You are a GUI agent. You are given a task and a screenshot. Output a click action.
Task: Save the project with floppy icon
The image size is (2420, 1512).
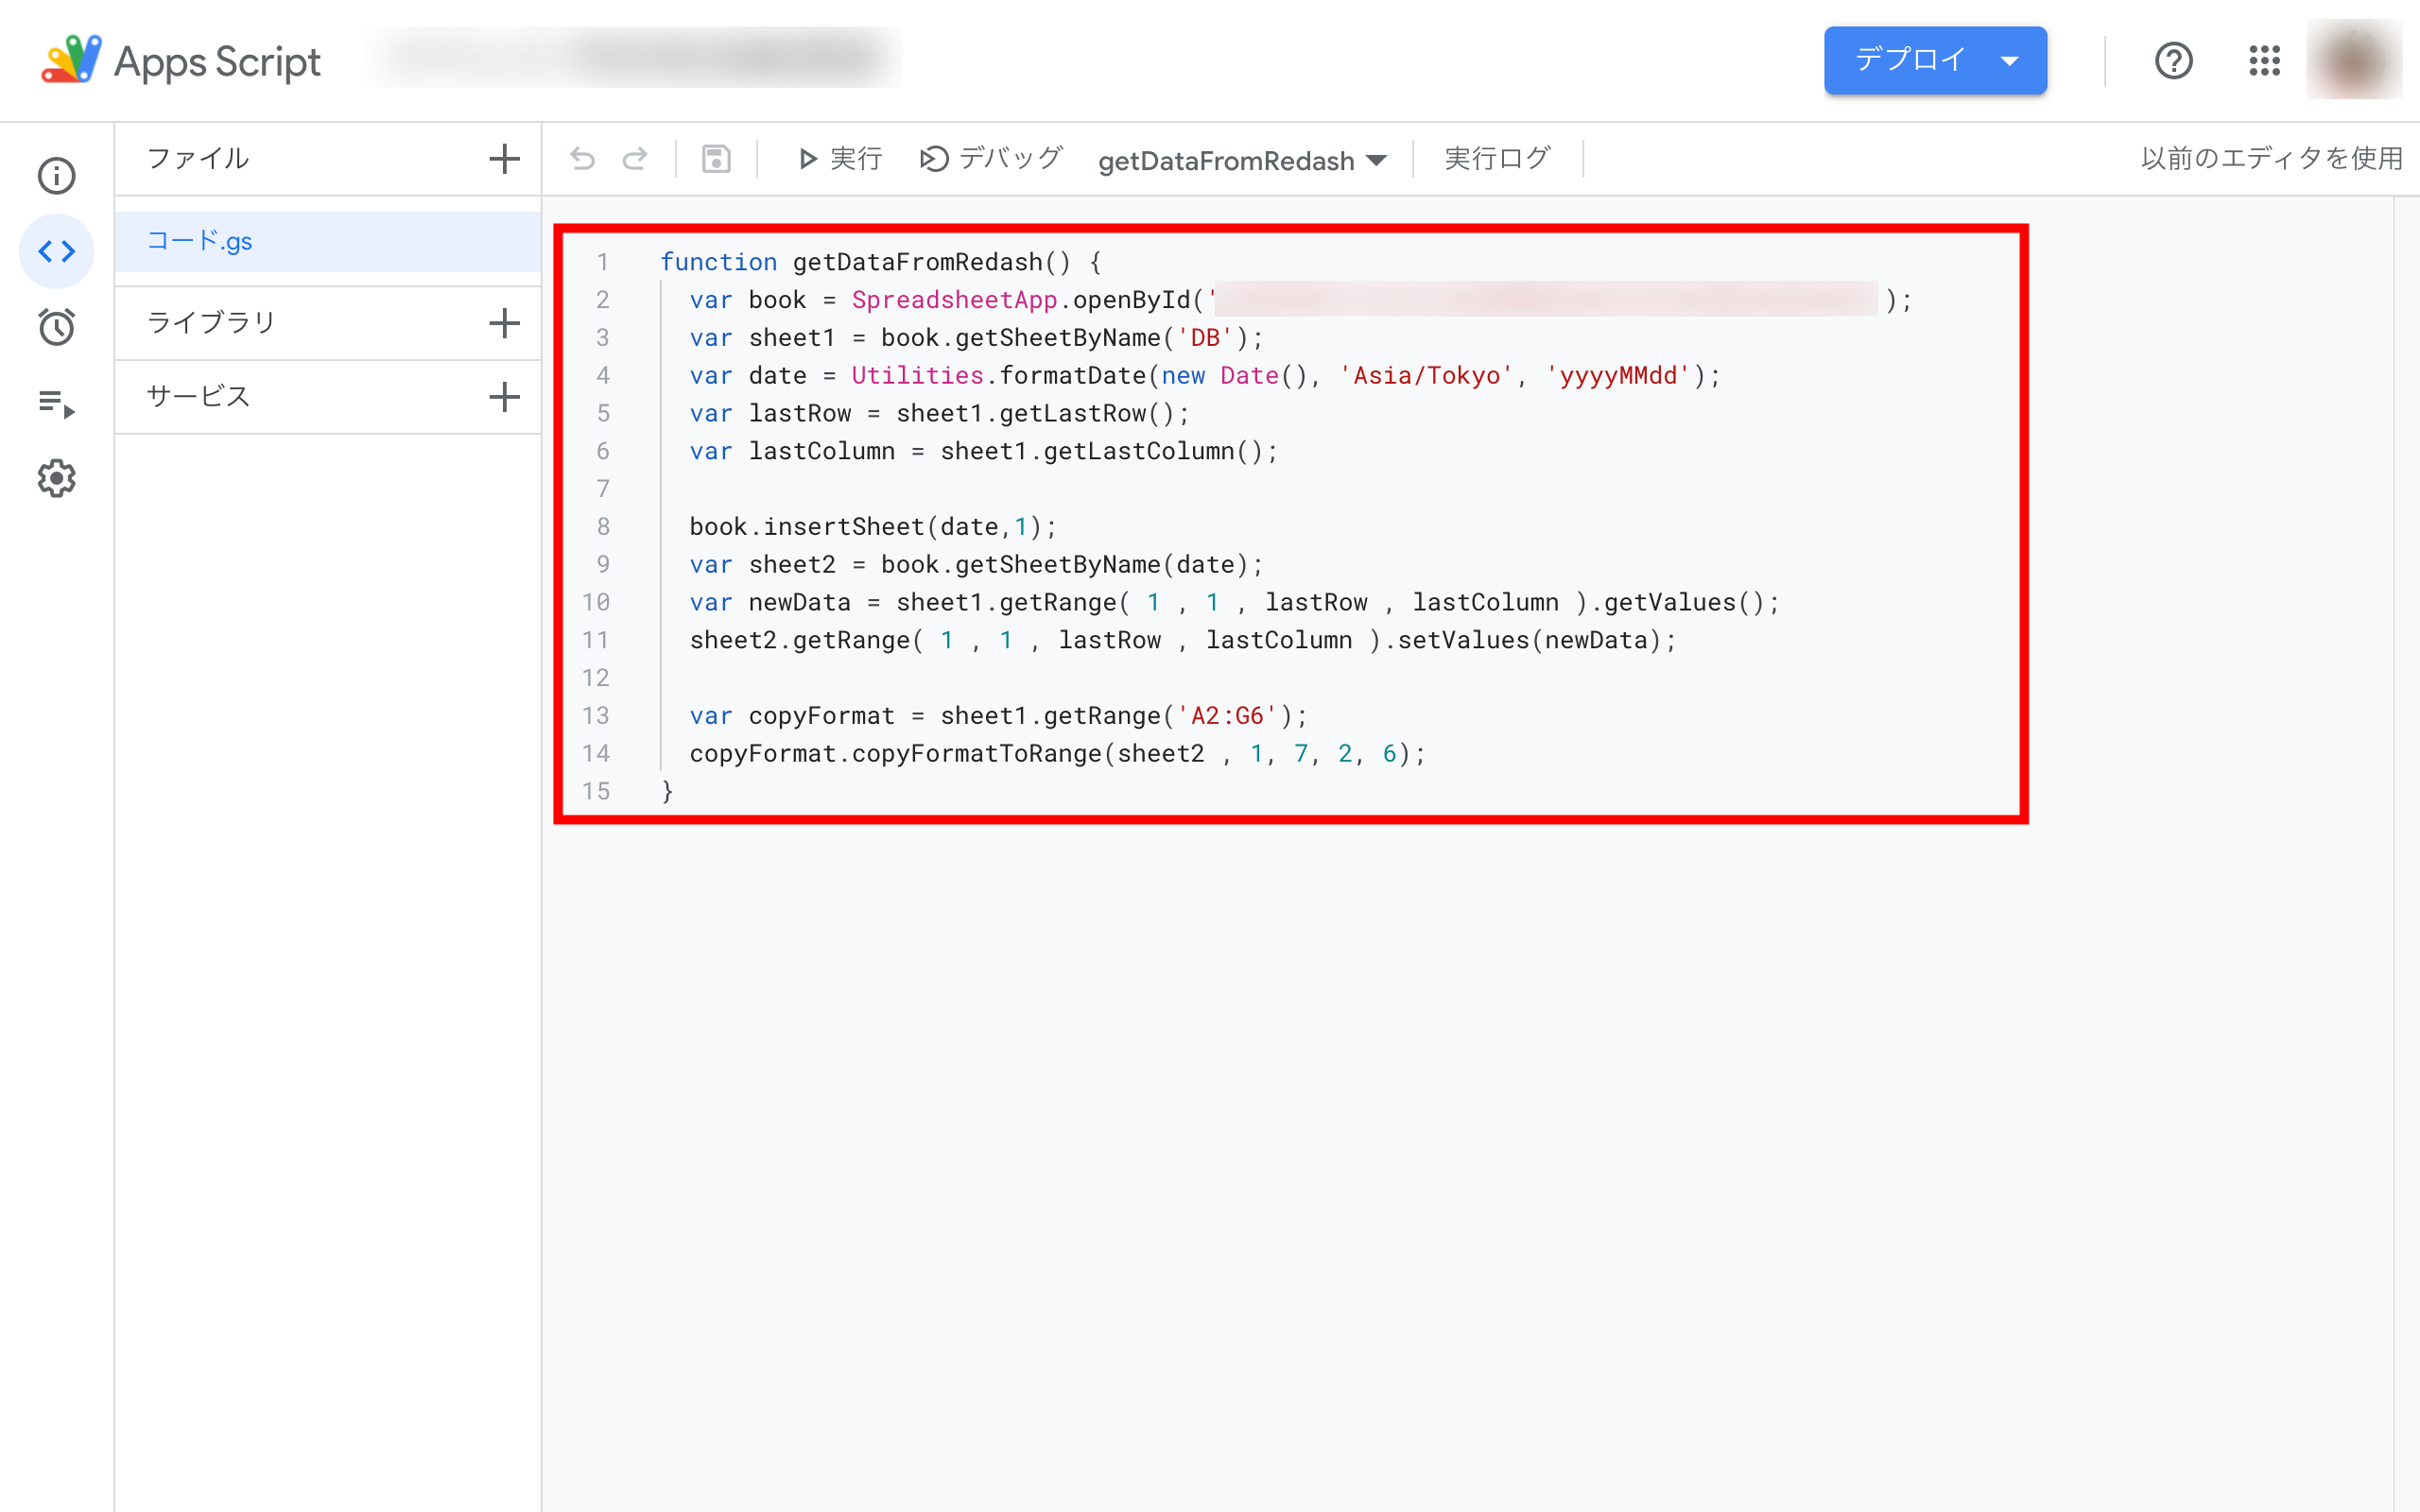[x=716, y=159]
